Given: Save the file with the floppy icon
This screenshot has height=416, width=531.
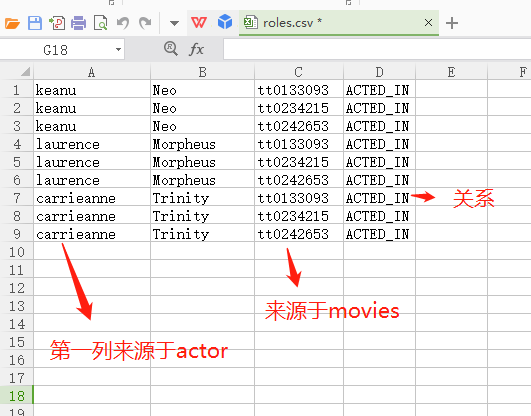Looking at the screenshot, I should point(35,23).
